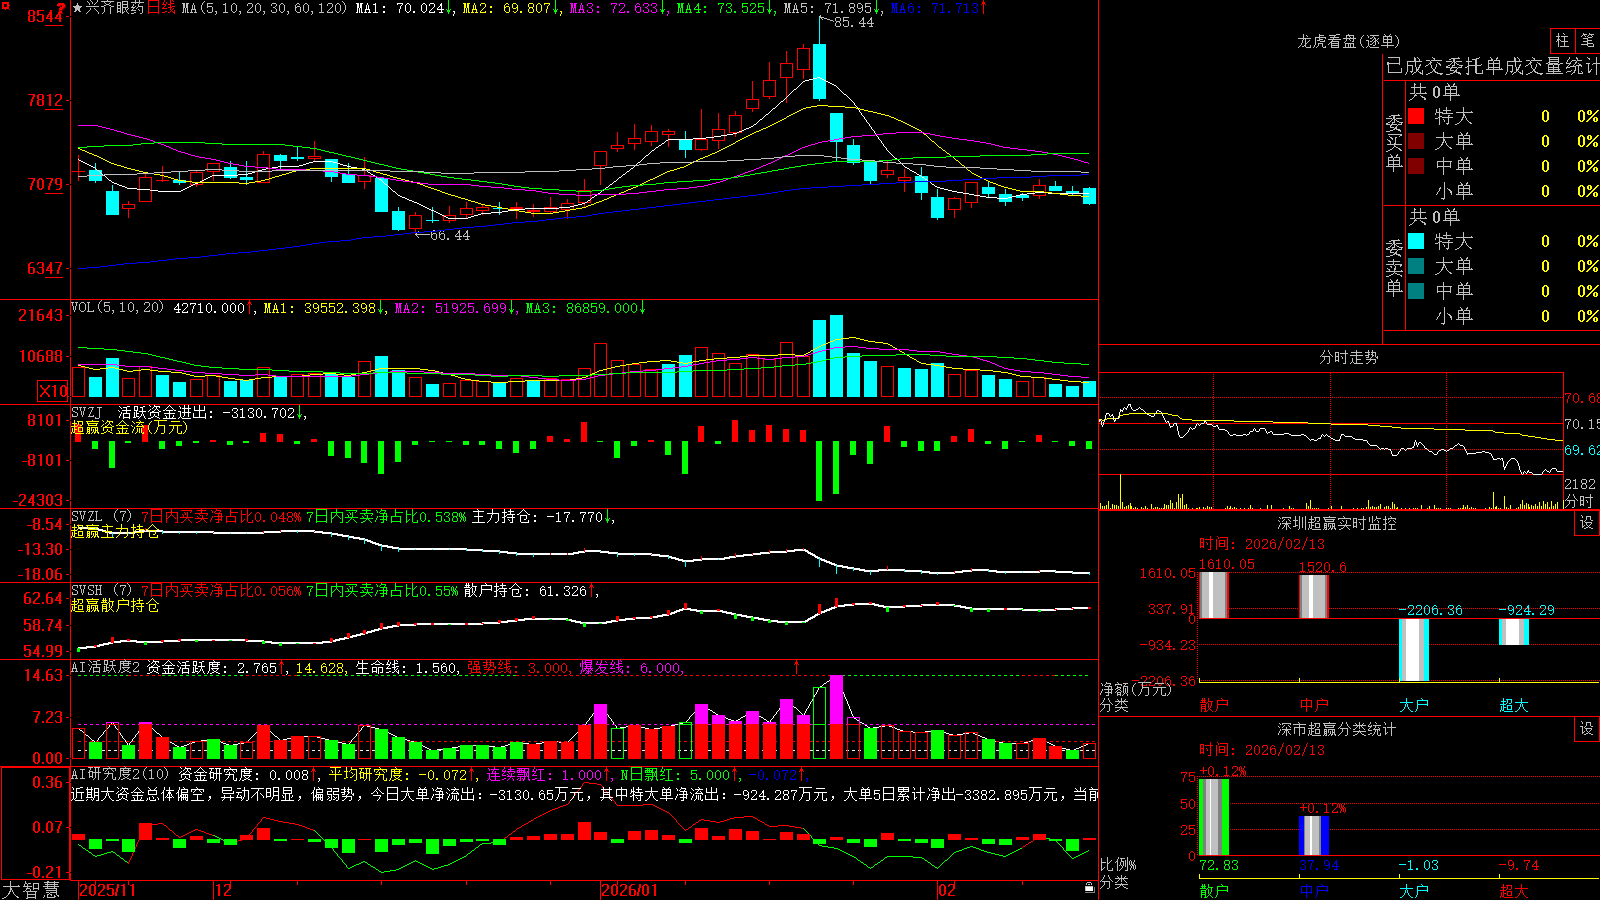
Task: Click the 大户 cyan bar in 深圳超赢实时监控
Action: [x=1413, y=650]
